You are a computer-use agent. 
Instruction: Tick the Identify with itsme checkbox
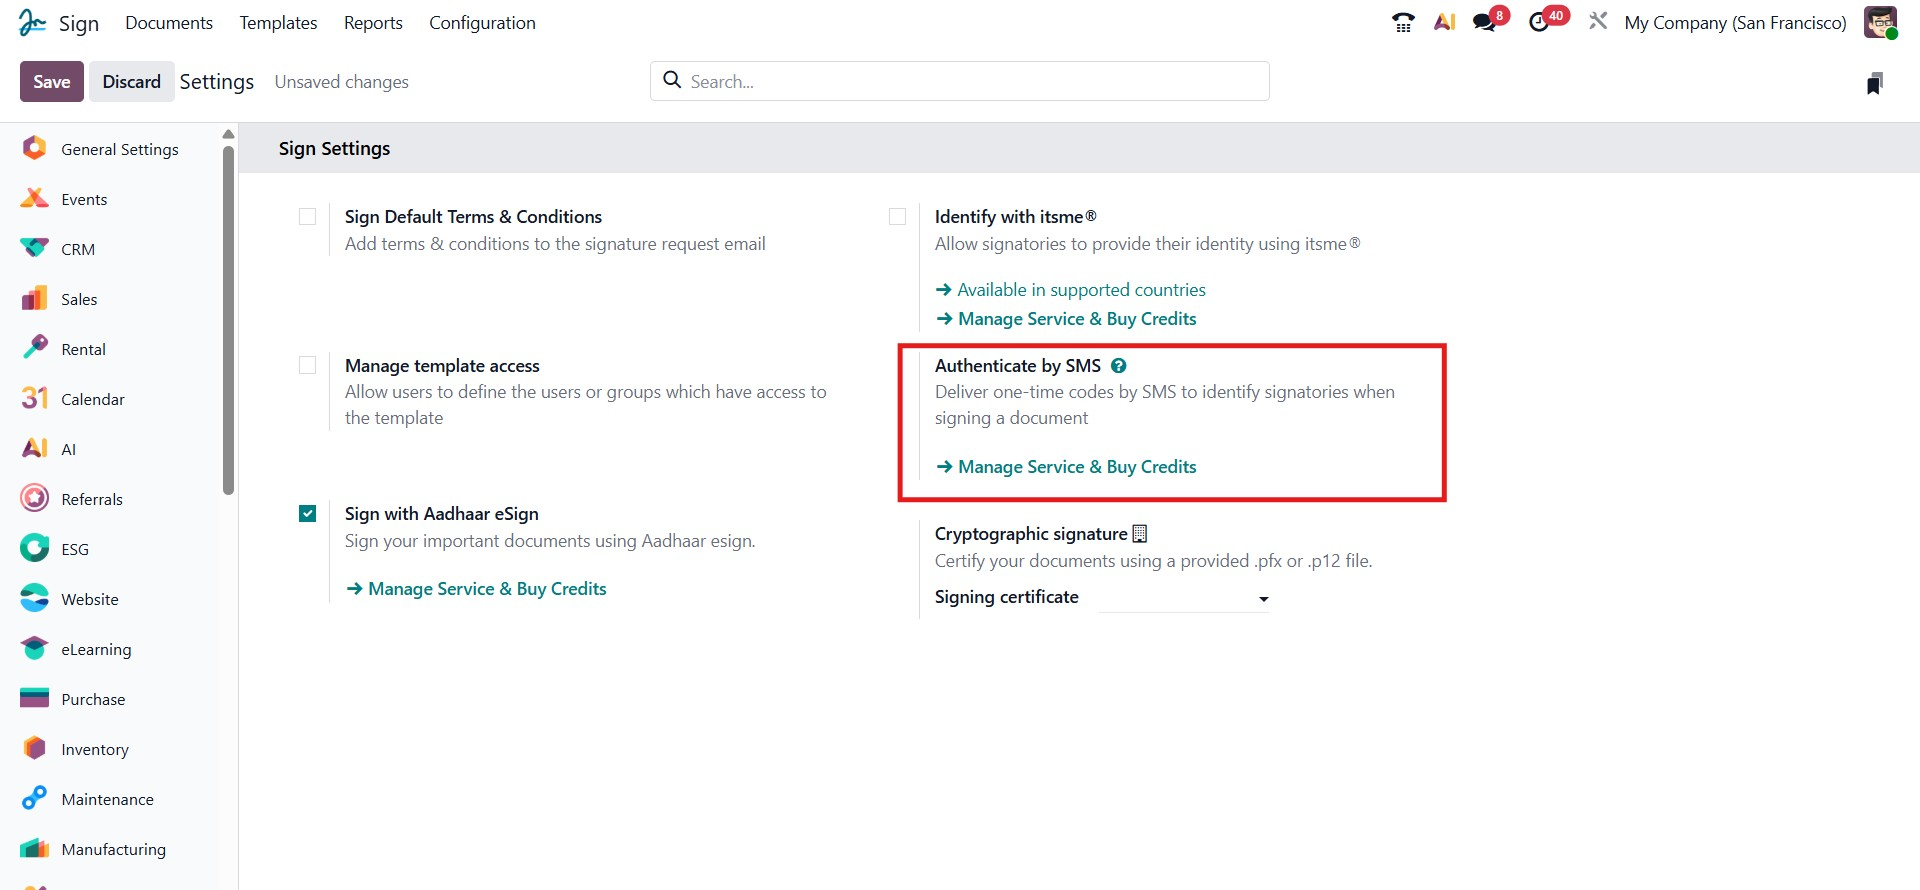tap(898, 217)
